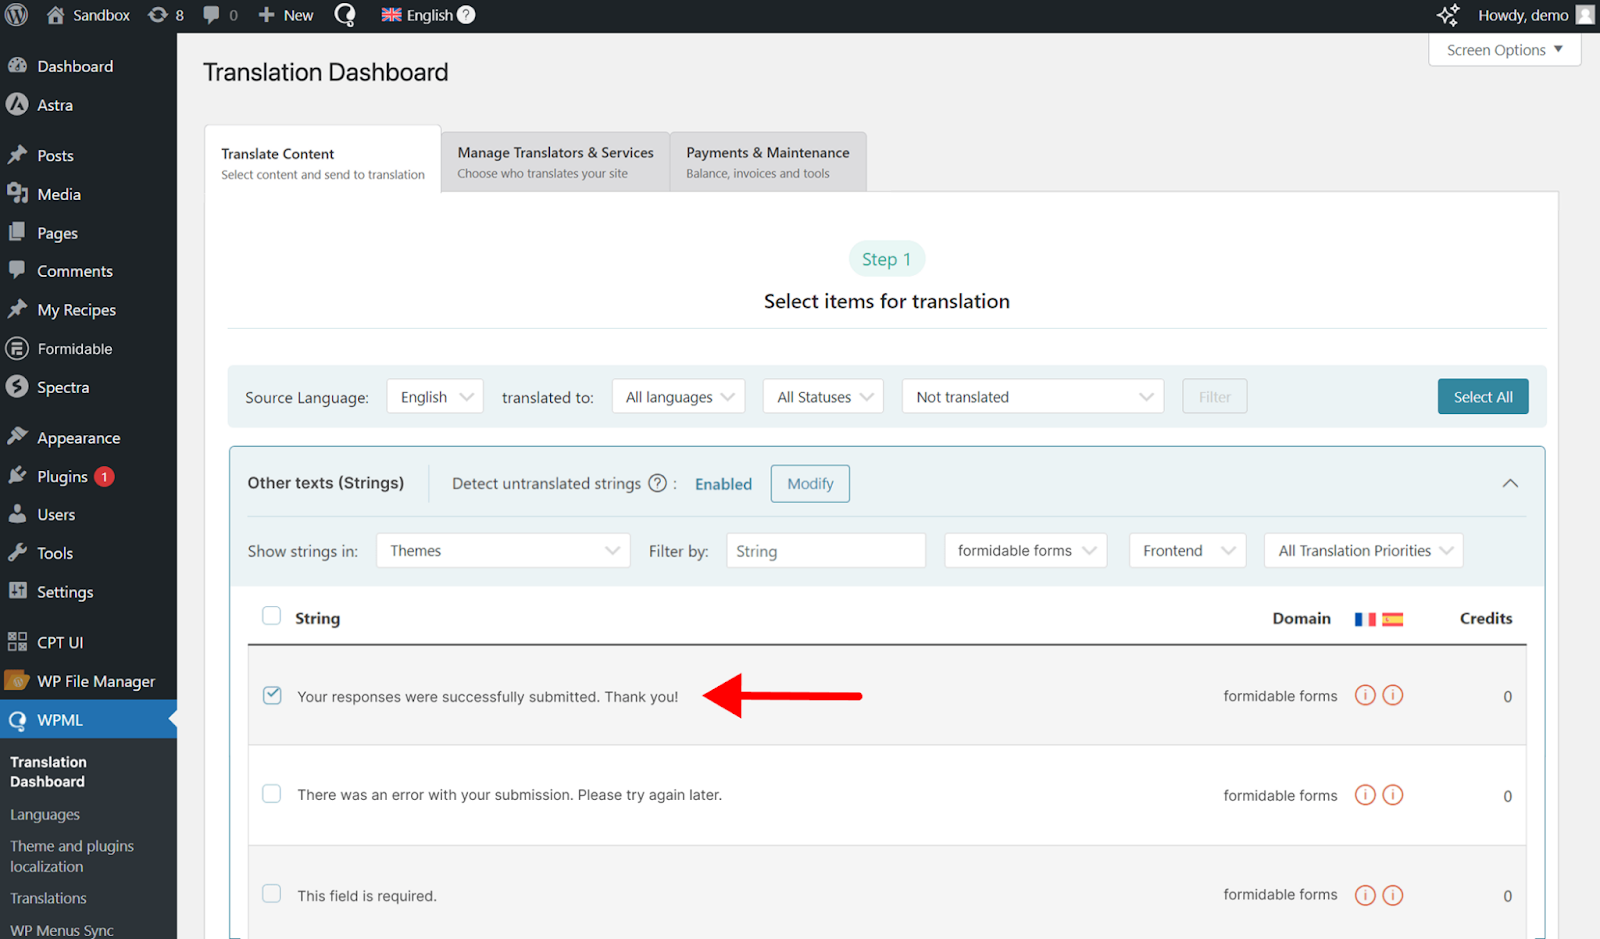Check the 'There was an error' string checkbox
The image size is (1600, 939).
point(272,794)
